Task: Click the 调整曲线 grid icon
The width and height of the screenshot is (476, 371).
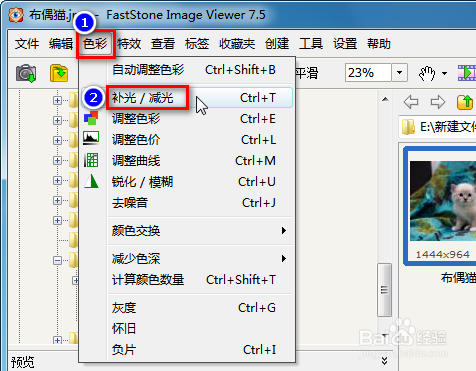Action: (x=91, y=160)
